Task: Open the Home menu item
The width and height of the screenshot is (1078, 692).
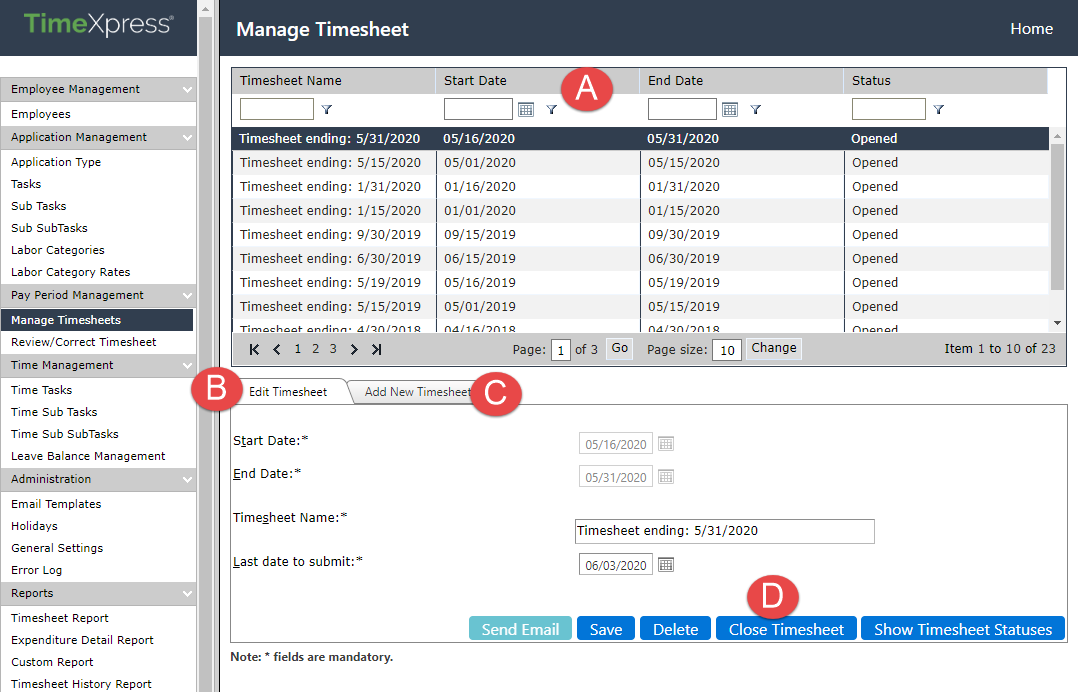Action: [x=1031, y=29]
